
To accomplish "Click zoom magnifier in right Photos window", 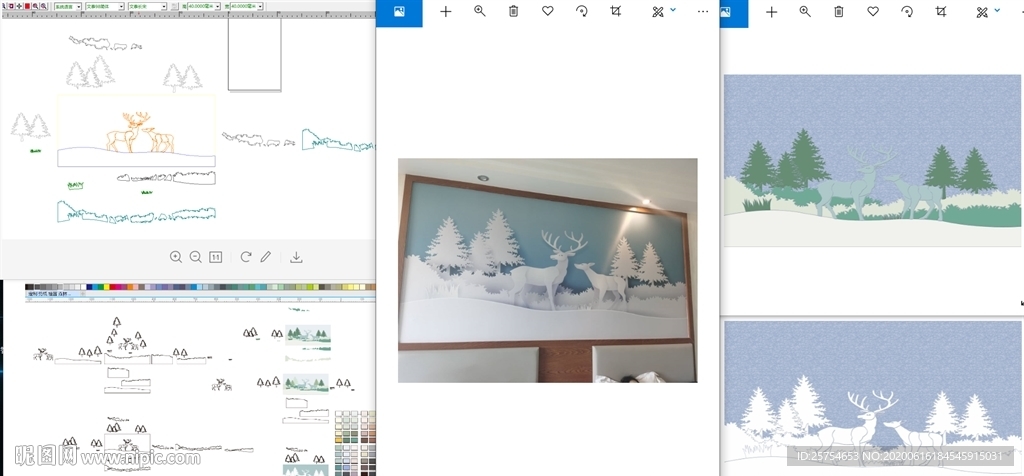I will 805,12.
